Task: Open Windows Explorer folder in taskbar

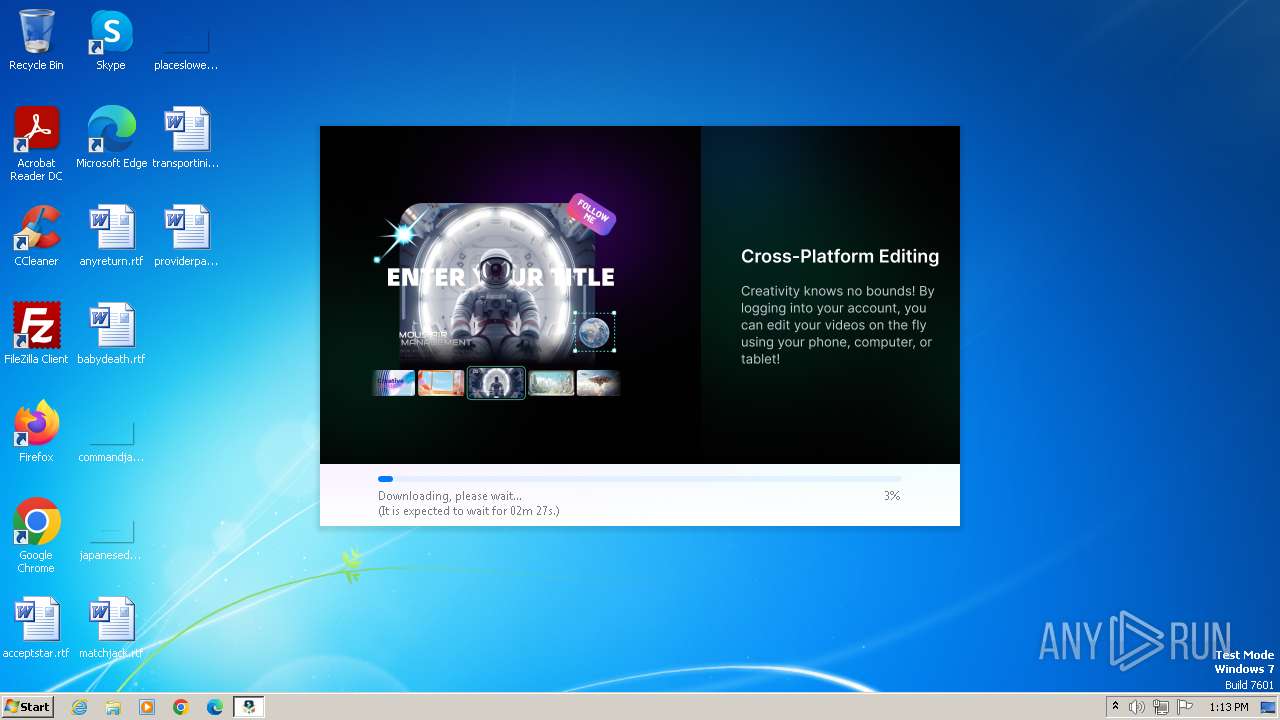Action: tap(113, 707)
